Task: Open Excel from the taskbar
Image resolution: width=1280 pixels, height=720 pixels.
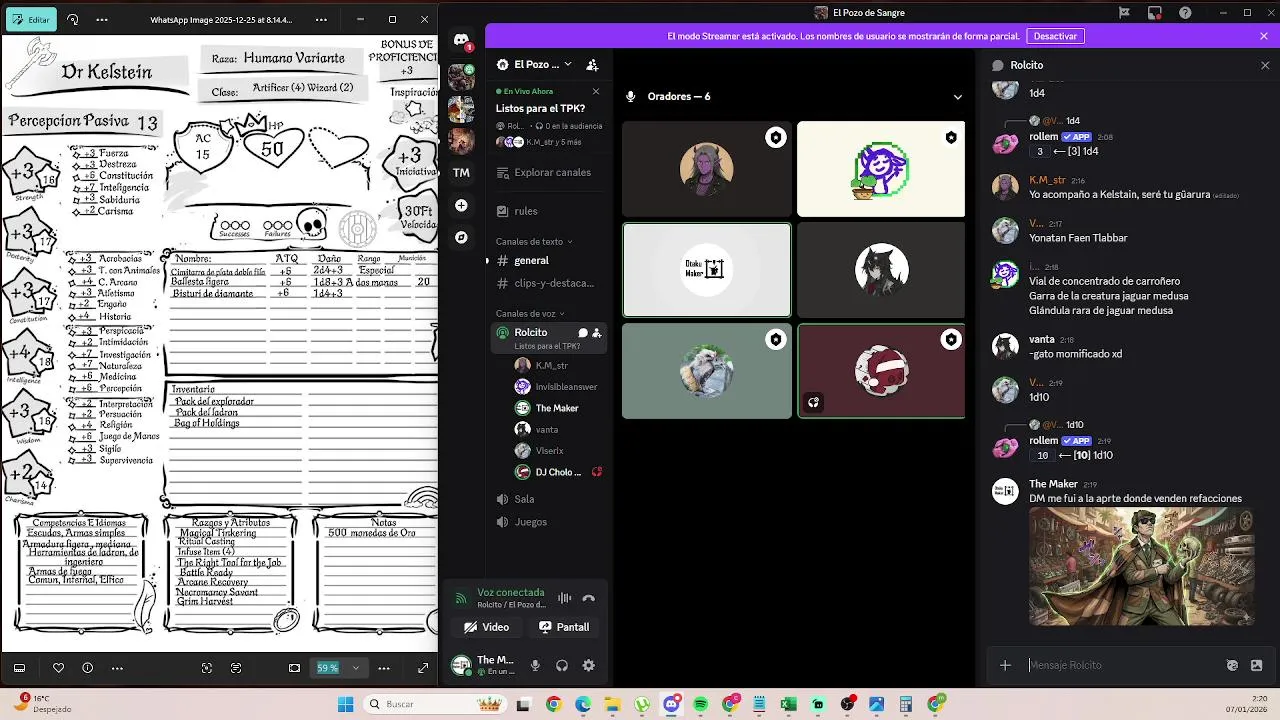Action: tap(788, 704)
